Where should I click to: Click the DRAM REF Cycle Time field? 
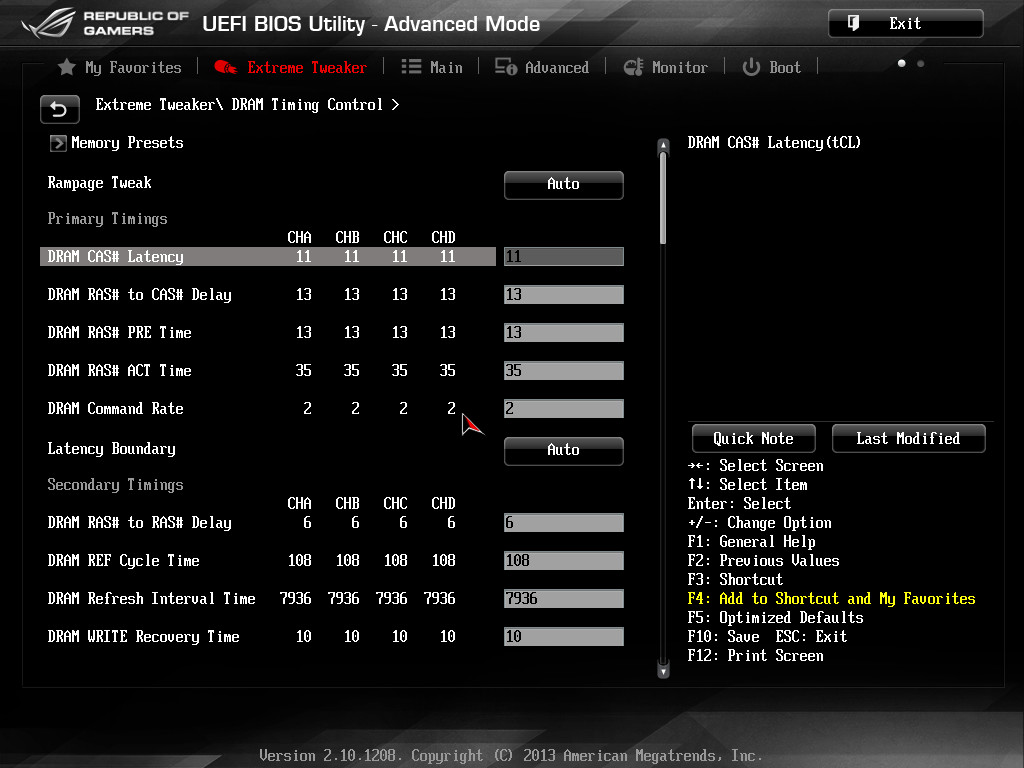563,561
